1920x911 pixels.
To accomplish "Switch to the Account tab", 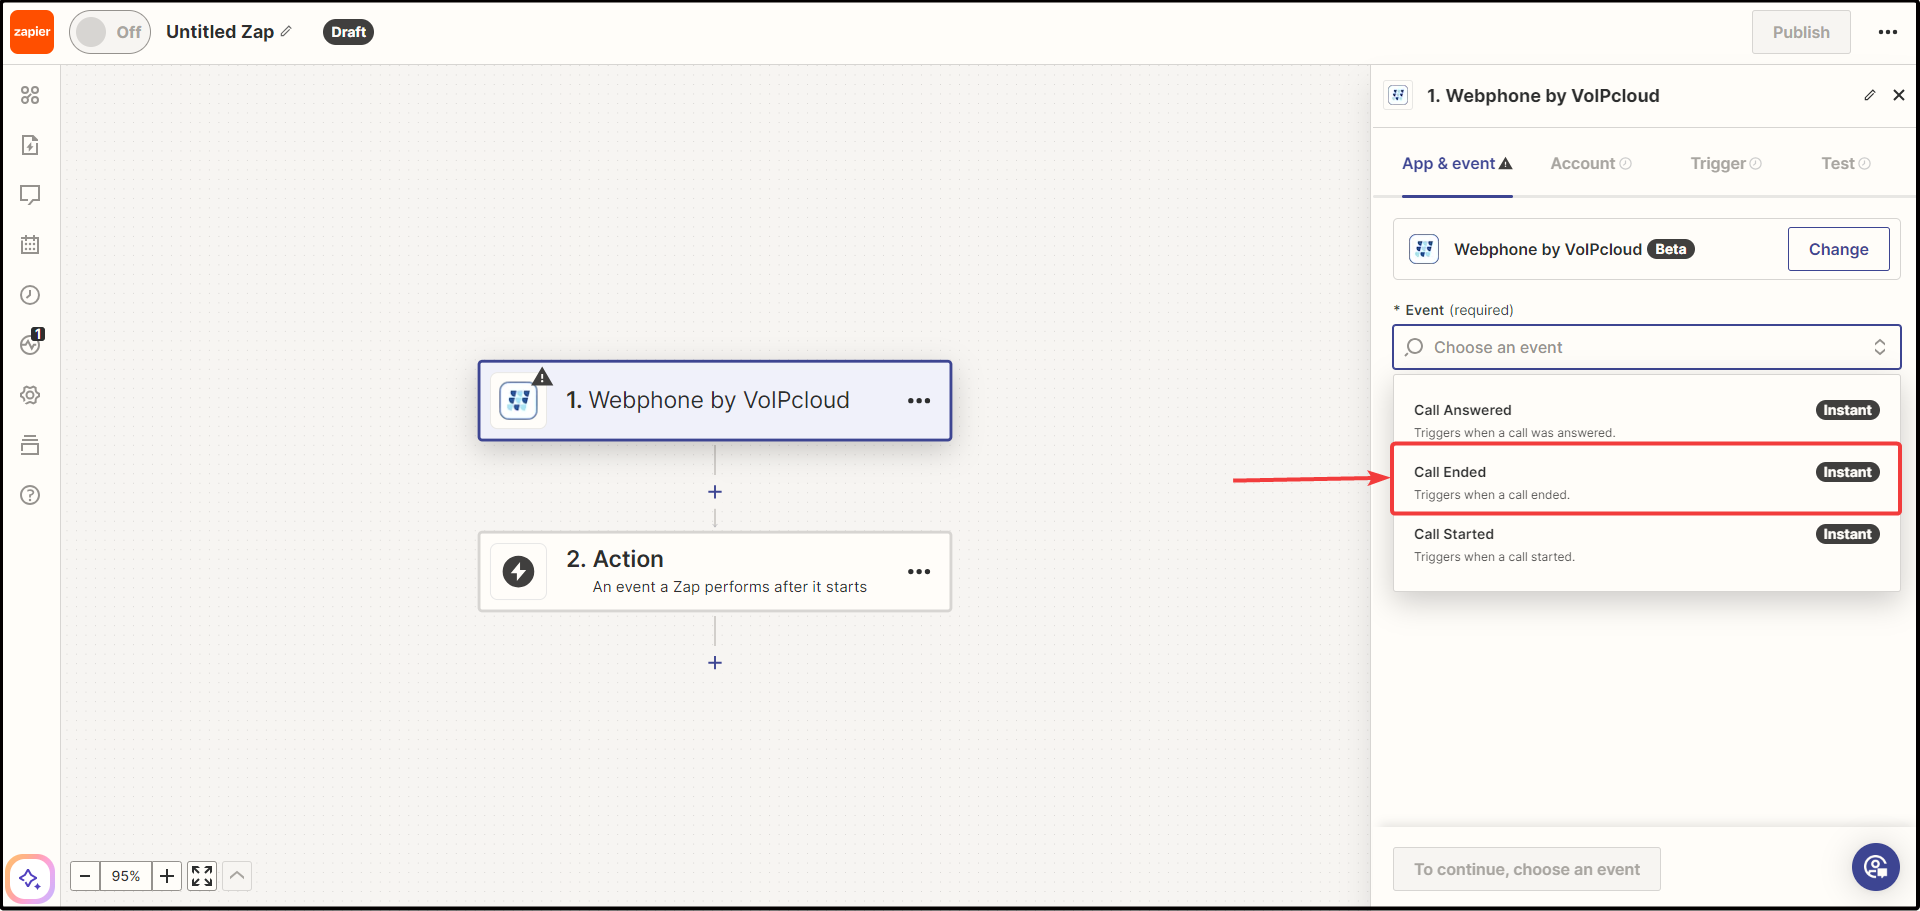I will [x=1590, y=163].
